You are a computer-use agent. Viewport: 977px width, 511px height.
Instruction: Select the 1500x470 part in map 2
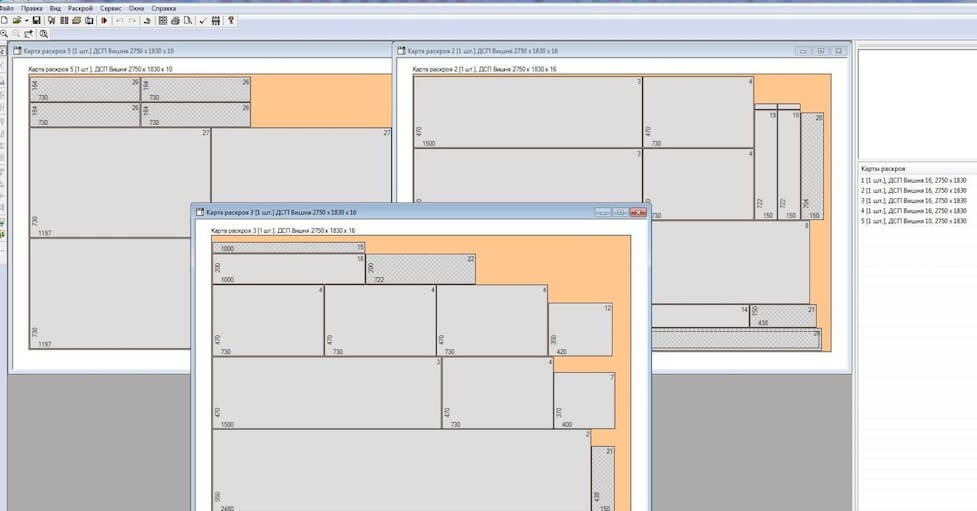(x=527, y=112)
